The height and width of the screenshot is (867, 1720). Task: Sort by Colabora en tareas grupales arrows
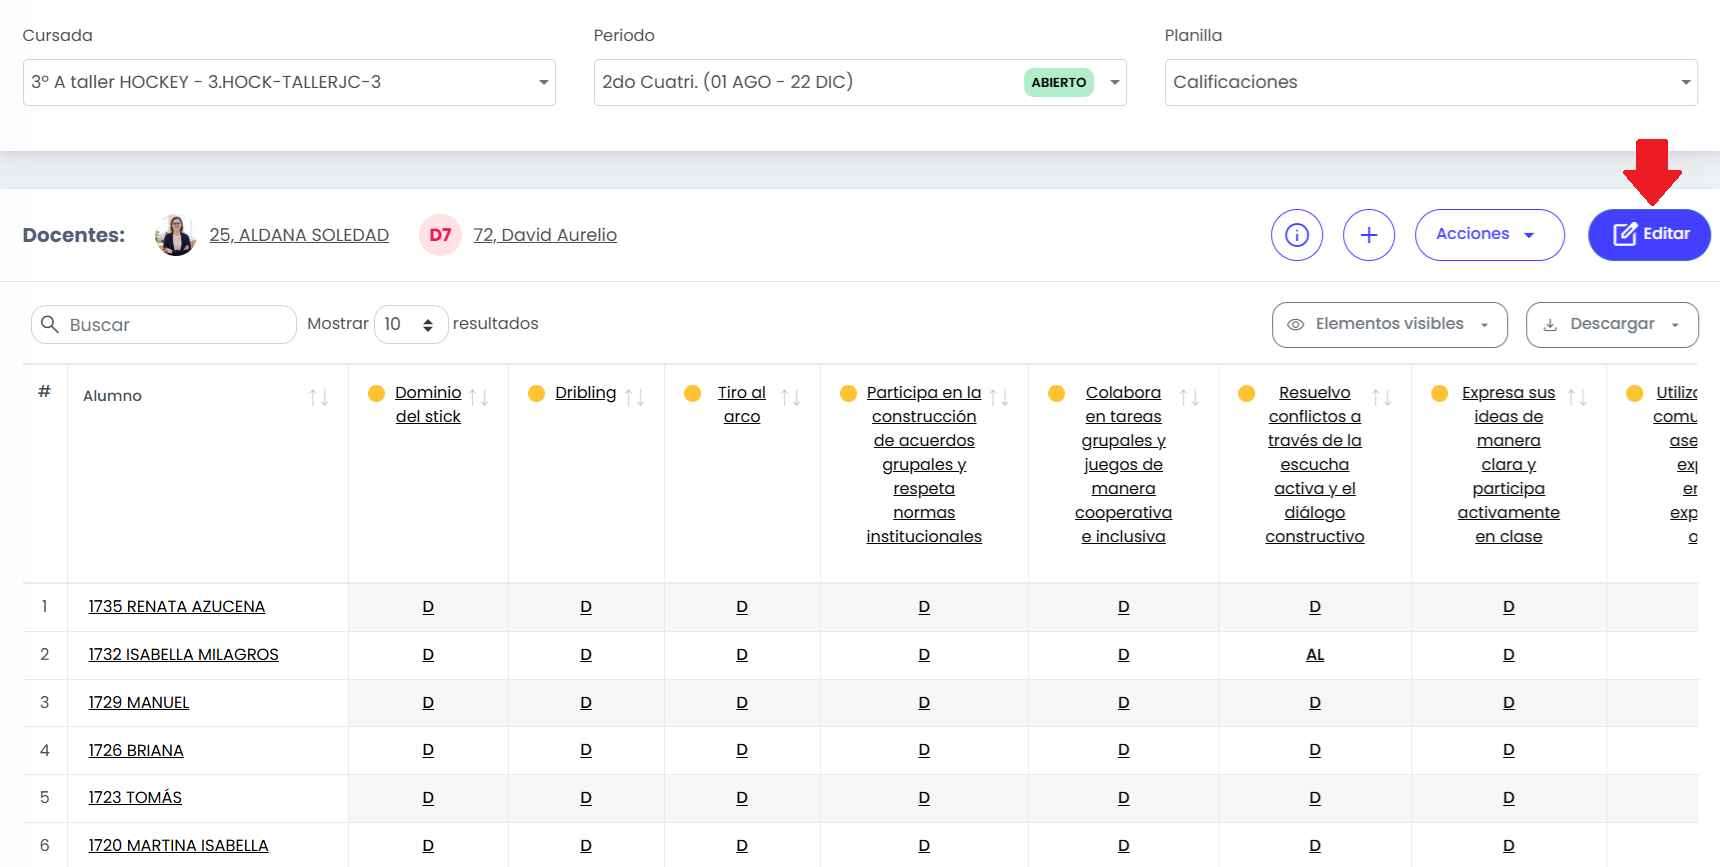[1189, 397]
